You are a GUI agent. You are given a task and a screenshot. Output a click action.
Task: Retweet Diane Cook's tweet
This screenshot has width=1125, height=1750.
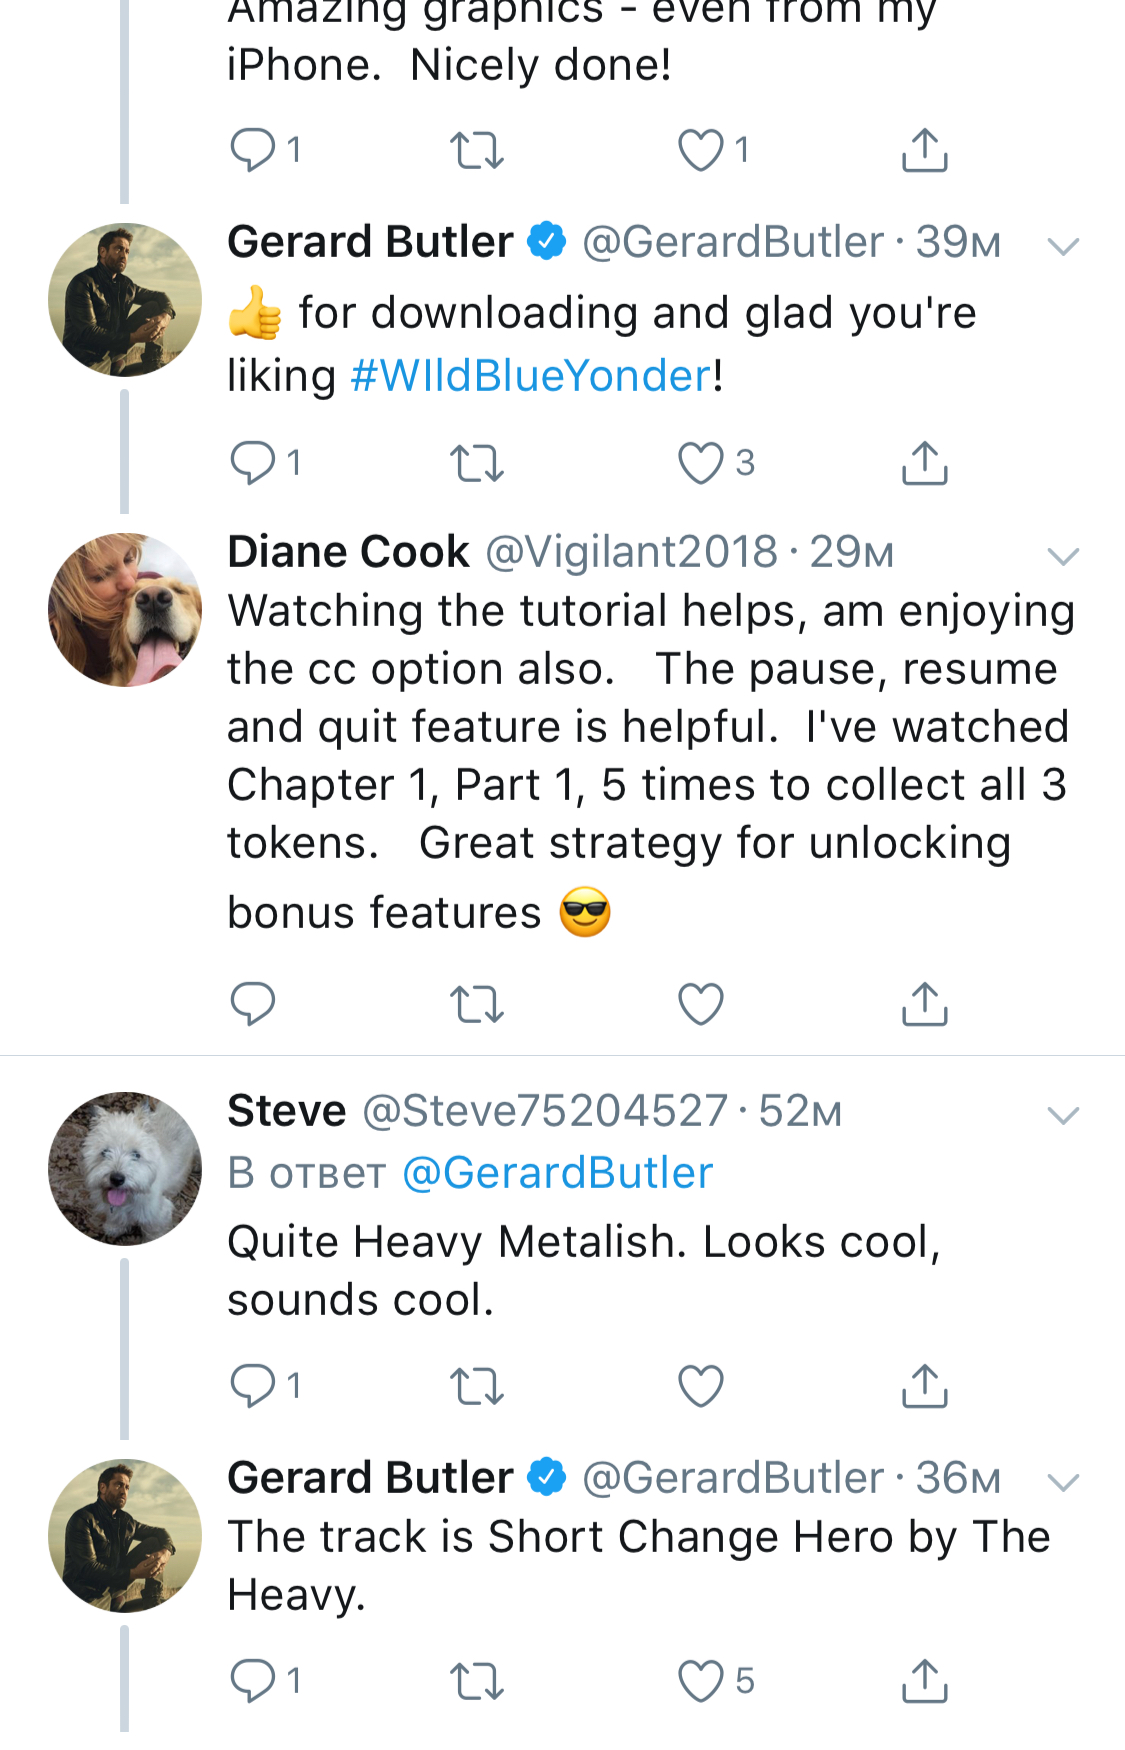point(476,1004)
